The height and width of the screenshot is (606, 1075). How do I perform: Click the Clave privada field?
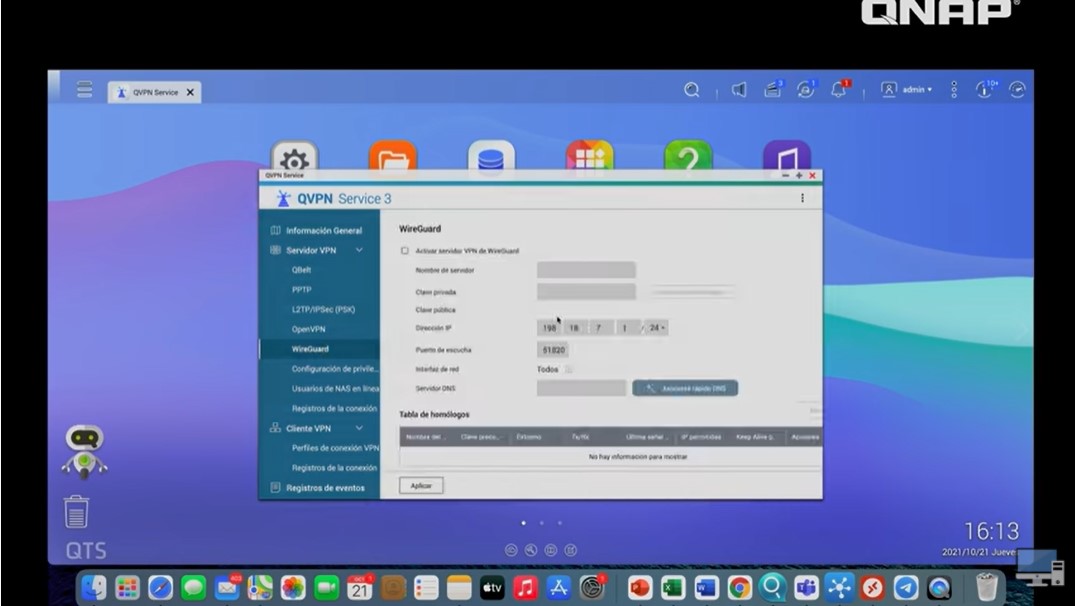(586, 291)
